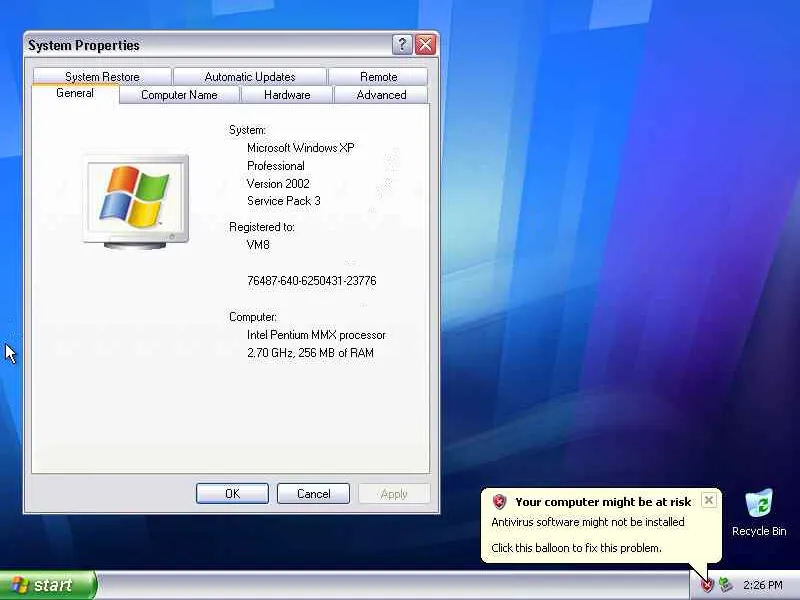The height and width of the screenshot is (600, 800).
Task: Click the 'System:' label
Action: tap(247, 130)
